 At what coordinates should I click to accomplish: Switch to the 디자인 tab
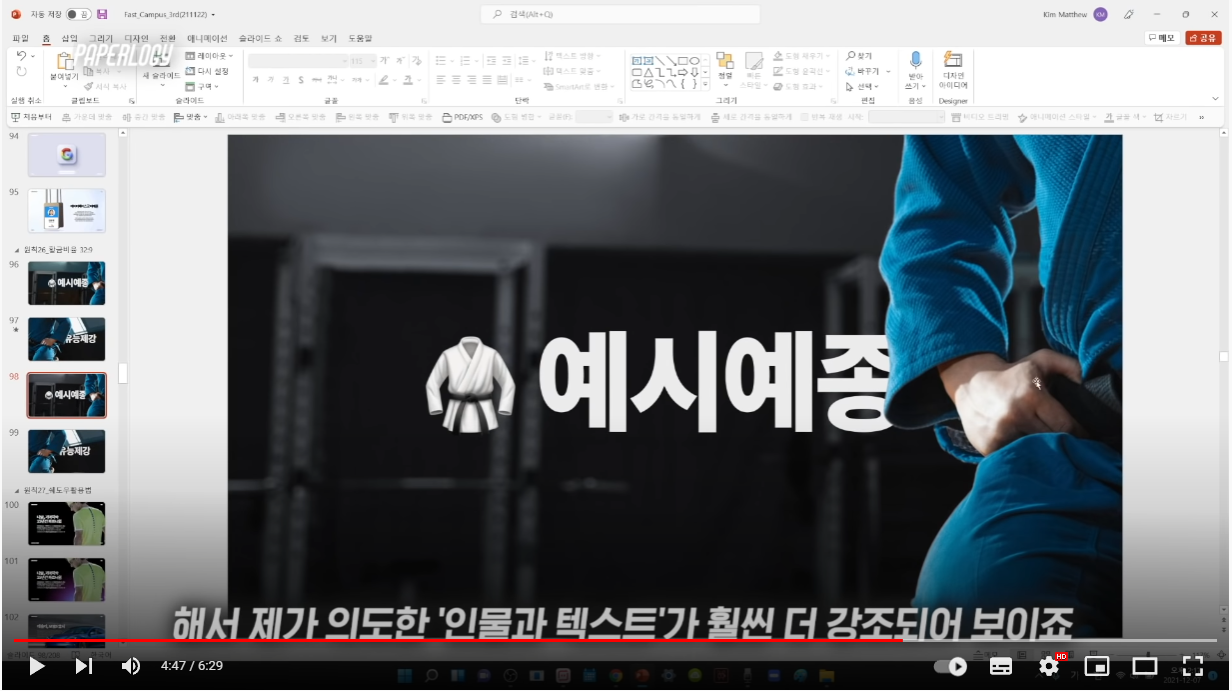[x=136, y=38]
